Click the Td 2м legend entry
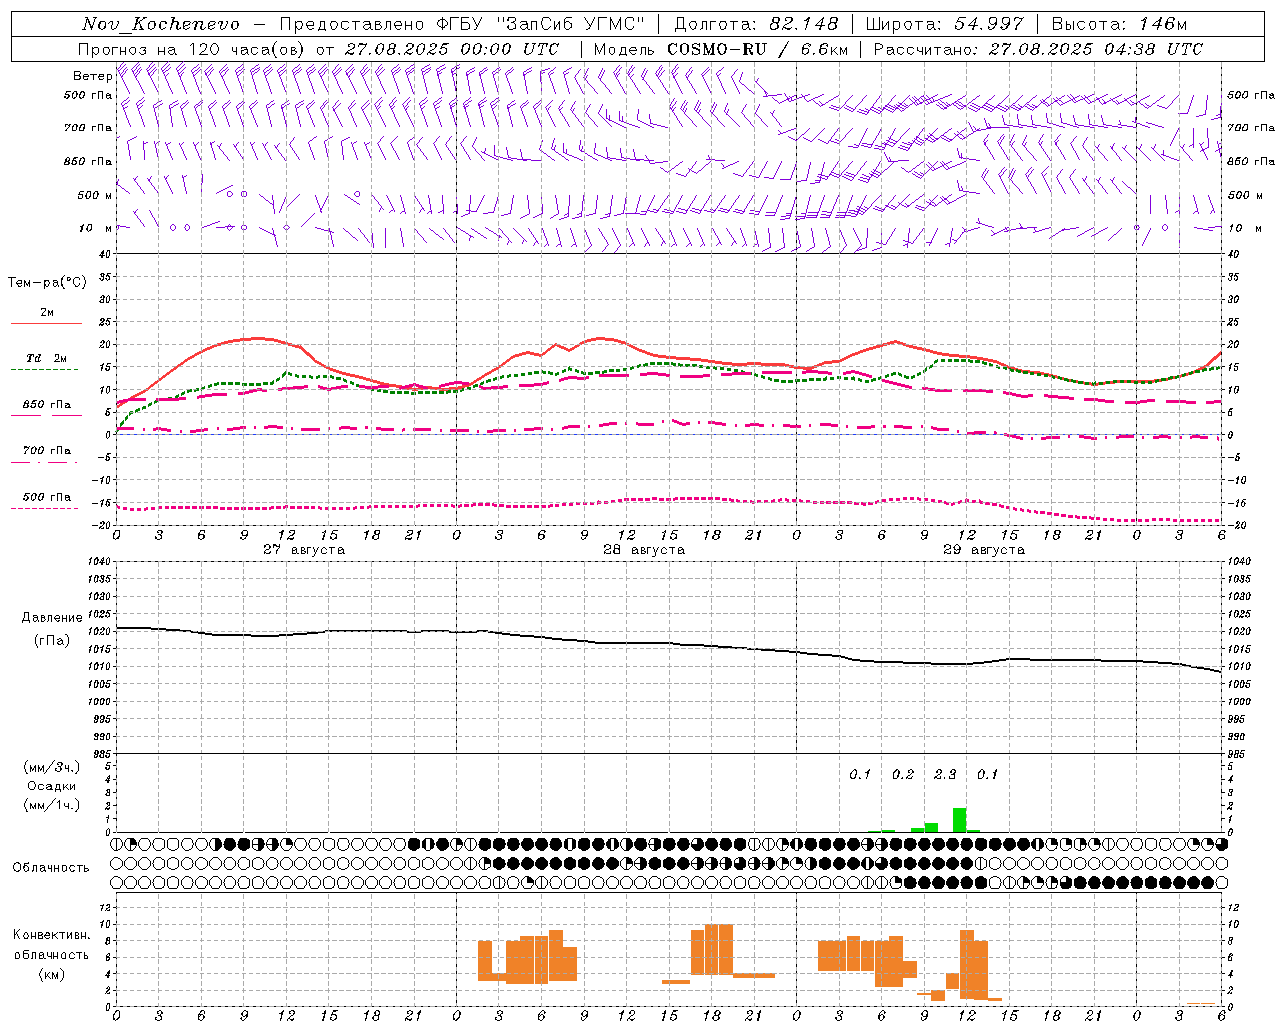Image resolution: width=1280 pixels, height=1024 pixels. (x=47, y=358)
